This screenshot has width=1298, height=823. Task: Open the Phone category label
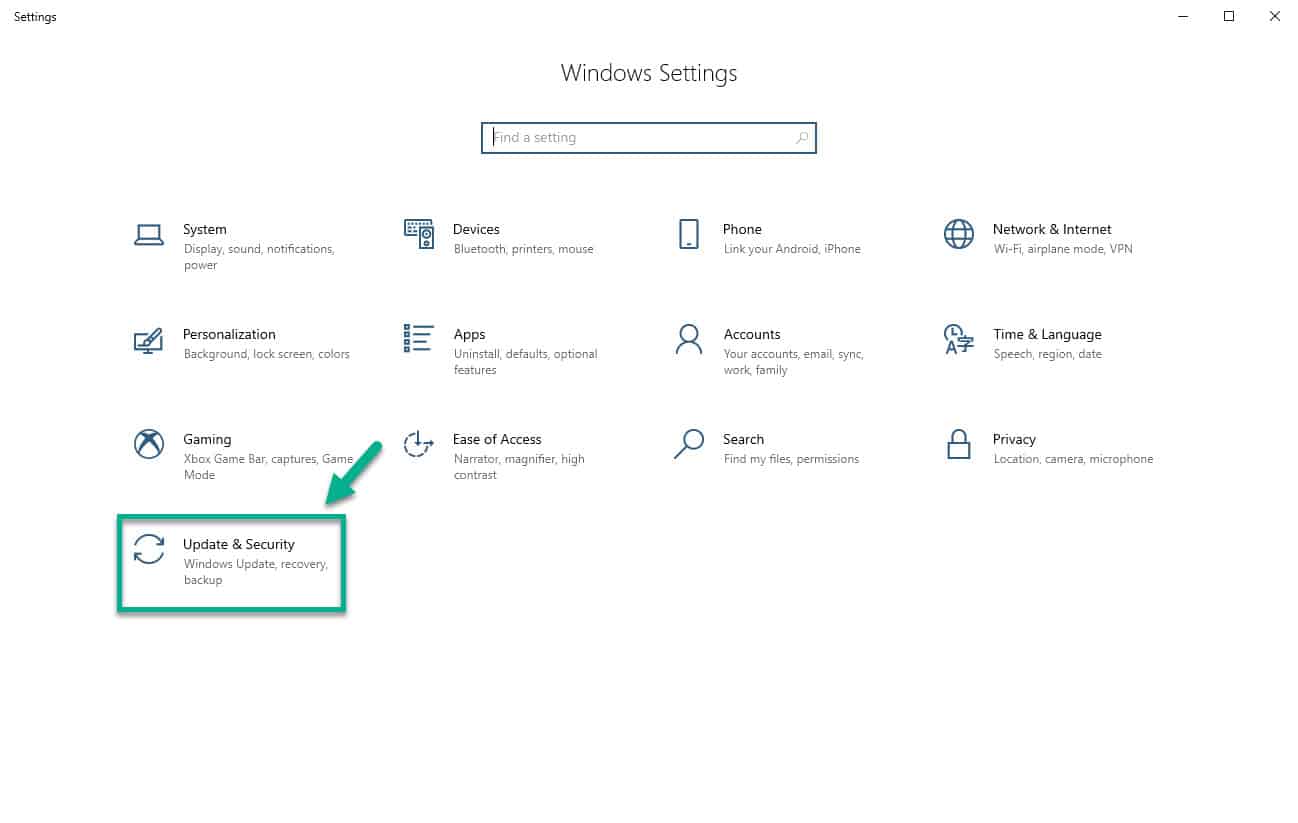pos(743,229)
